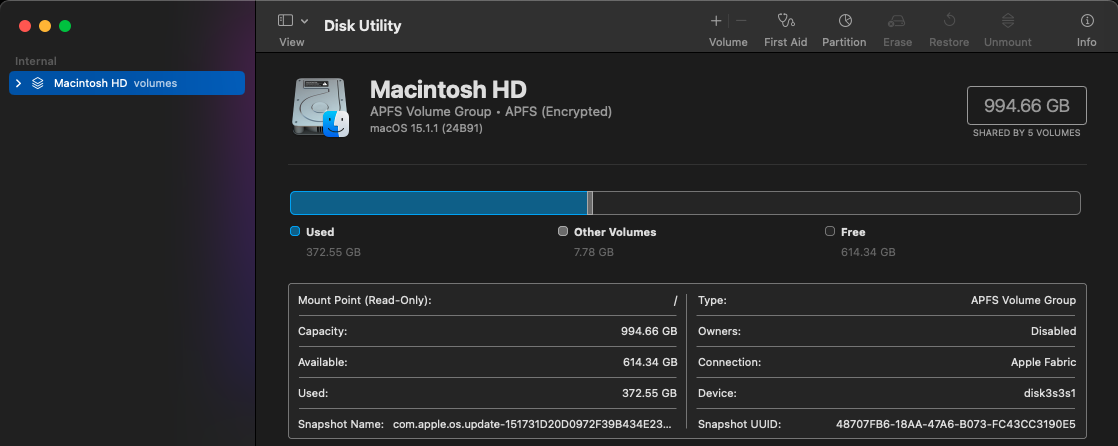Click the 614.34 GB value under Free legend
Screen dimensions: 1118x446
868,252
